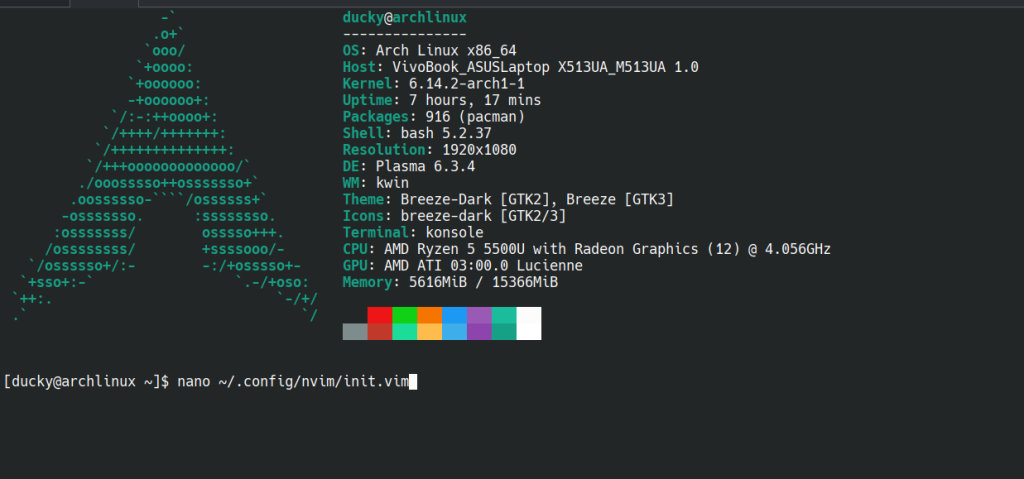The width and height of the screenshot is (1024, 479).
Task: Click the dark teal swatch in lower row
Action: 504,332
